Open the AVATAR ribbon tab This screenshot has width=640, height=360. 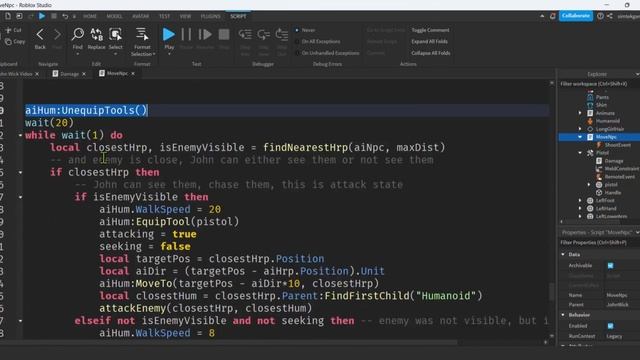(x=140, y=16)
